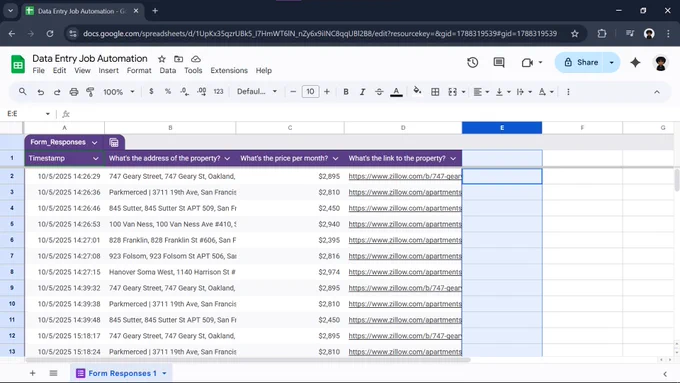Star the Data Entry Job Automation document

(162, 59)
